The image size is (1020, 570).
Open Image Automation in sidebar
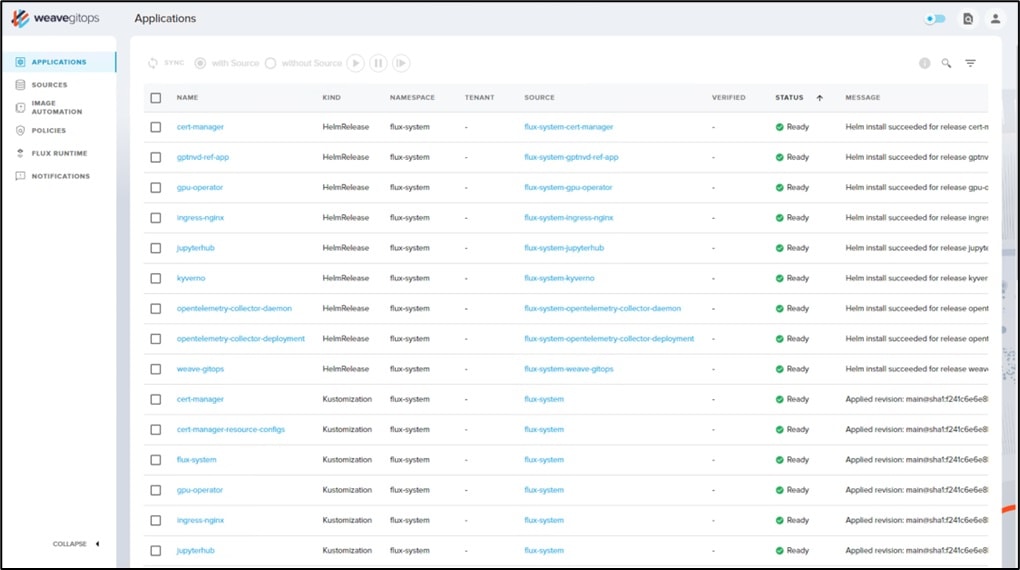(x=57, y=107)
